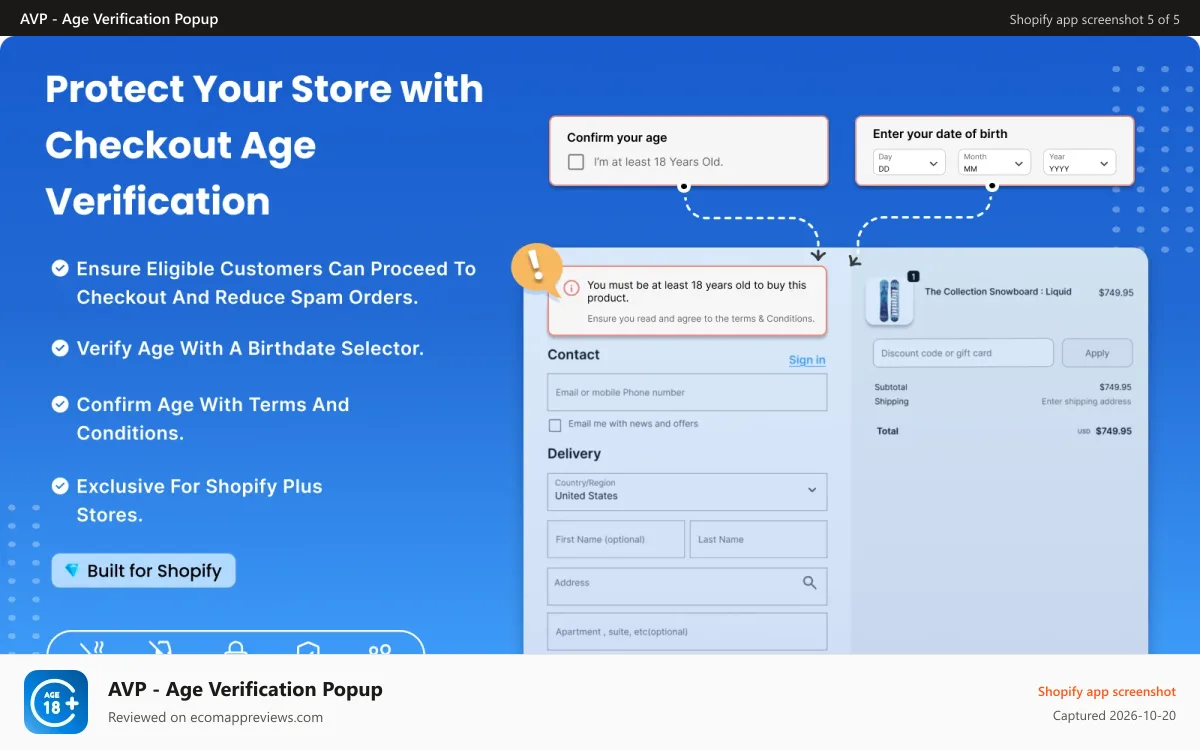Focus the Email or mobile phone number field
1200x750 pixels.
click(687, 392)
